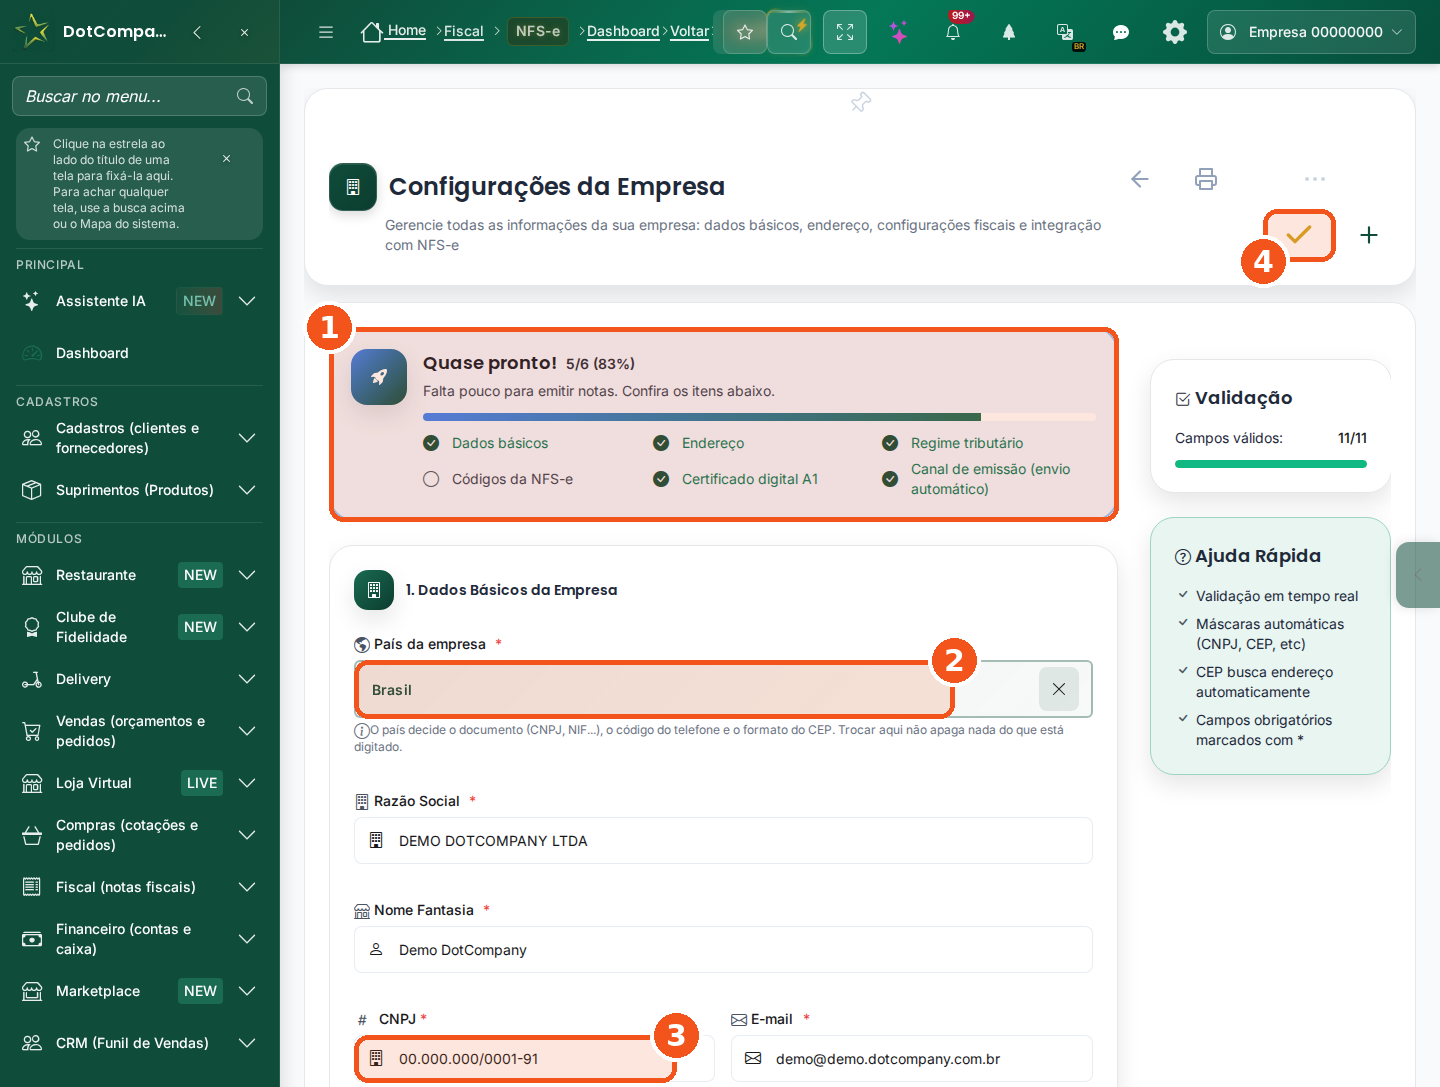The height and width of the screenshot is (1087, 1440).
Task: Open the Empresa 00000000 account dropdown
Action: click(1311, 32)
